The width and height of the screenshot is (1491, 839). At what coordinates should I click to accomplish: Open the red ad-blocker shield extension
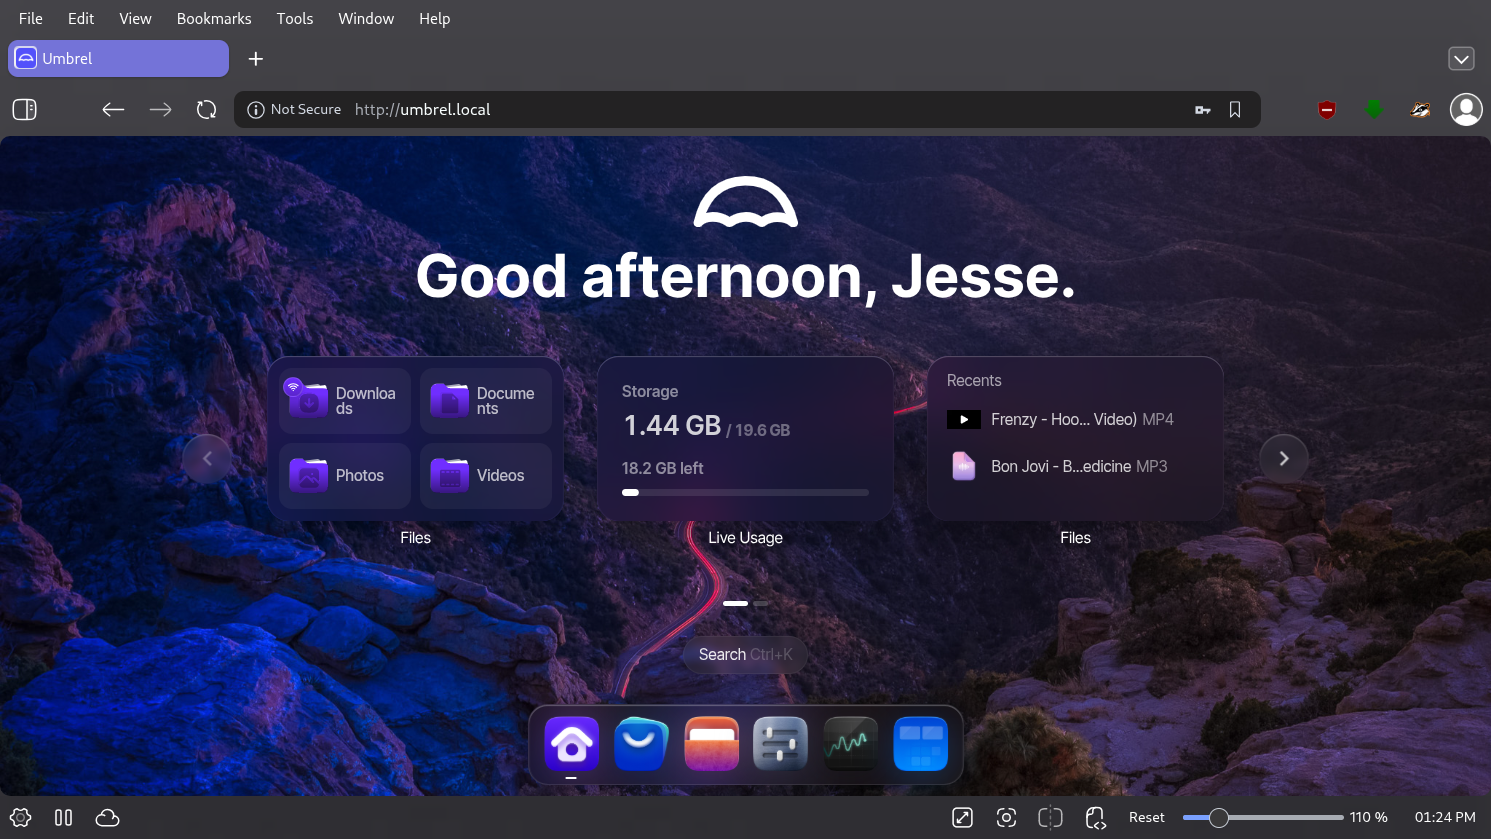click(1327, 110)
